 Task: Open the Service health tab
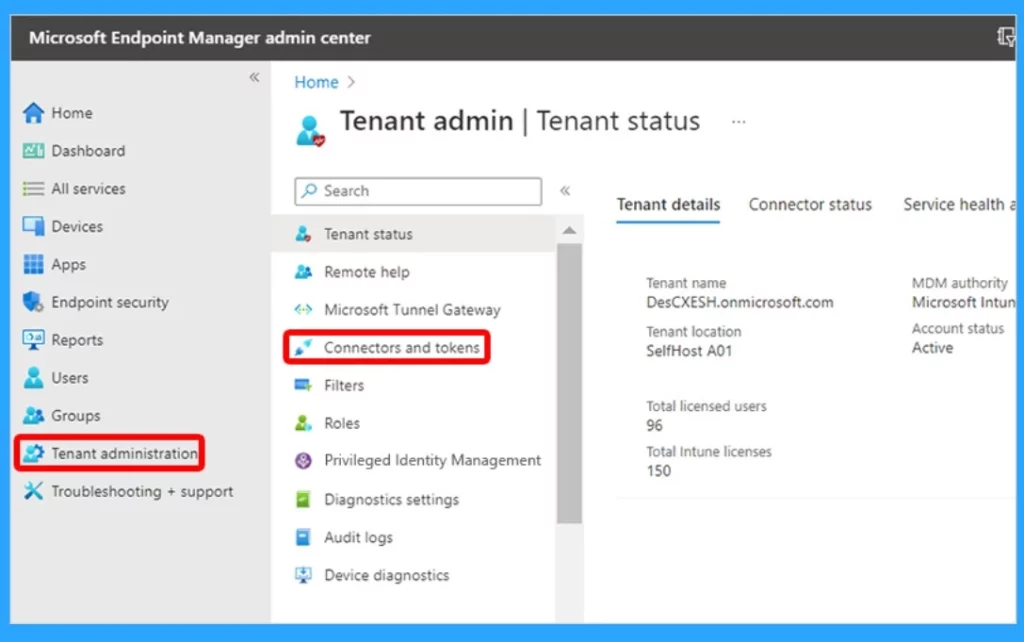coord(959,204)
